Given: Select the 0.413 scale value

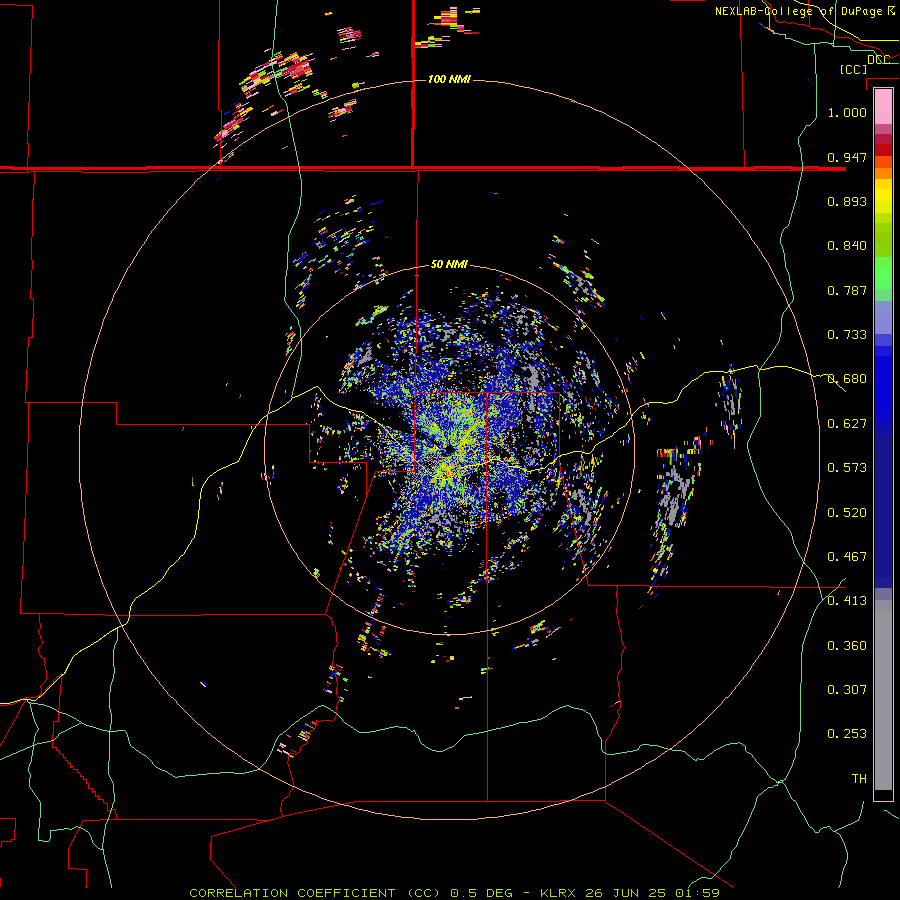Looking at the screenshot, I should coord(847,601).
